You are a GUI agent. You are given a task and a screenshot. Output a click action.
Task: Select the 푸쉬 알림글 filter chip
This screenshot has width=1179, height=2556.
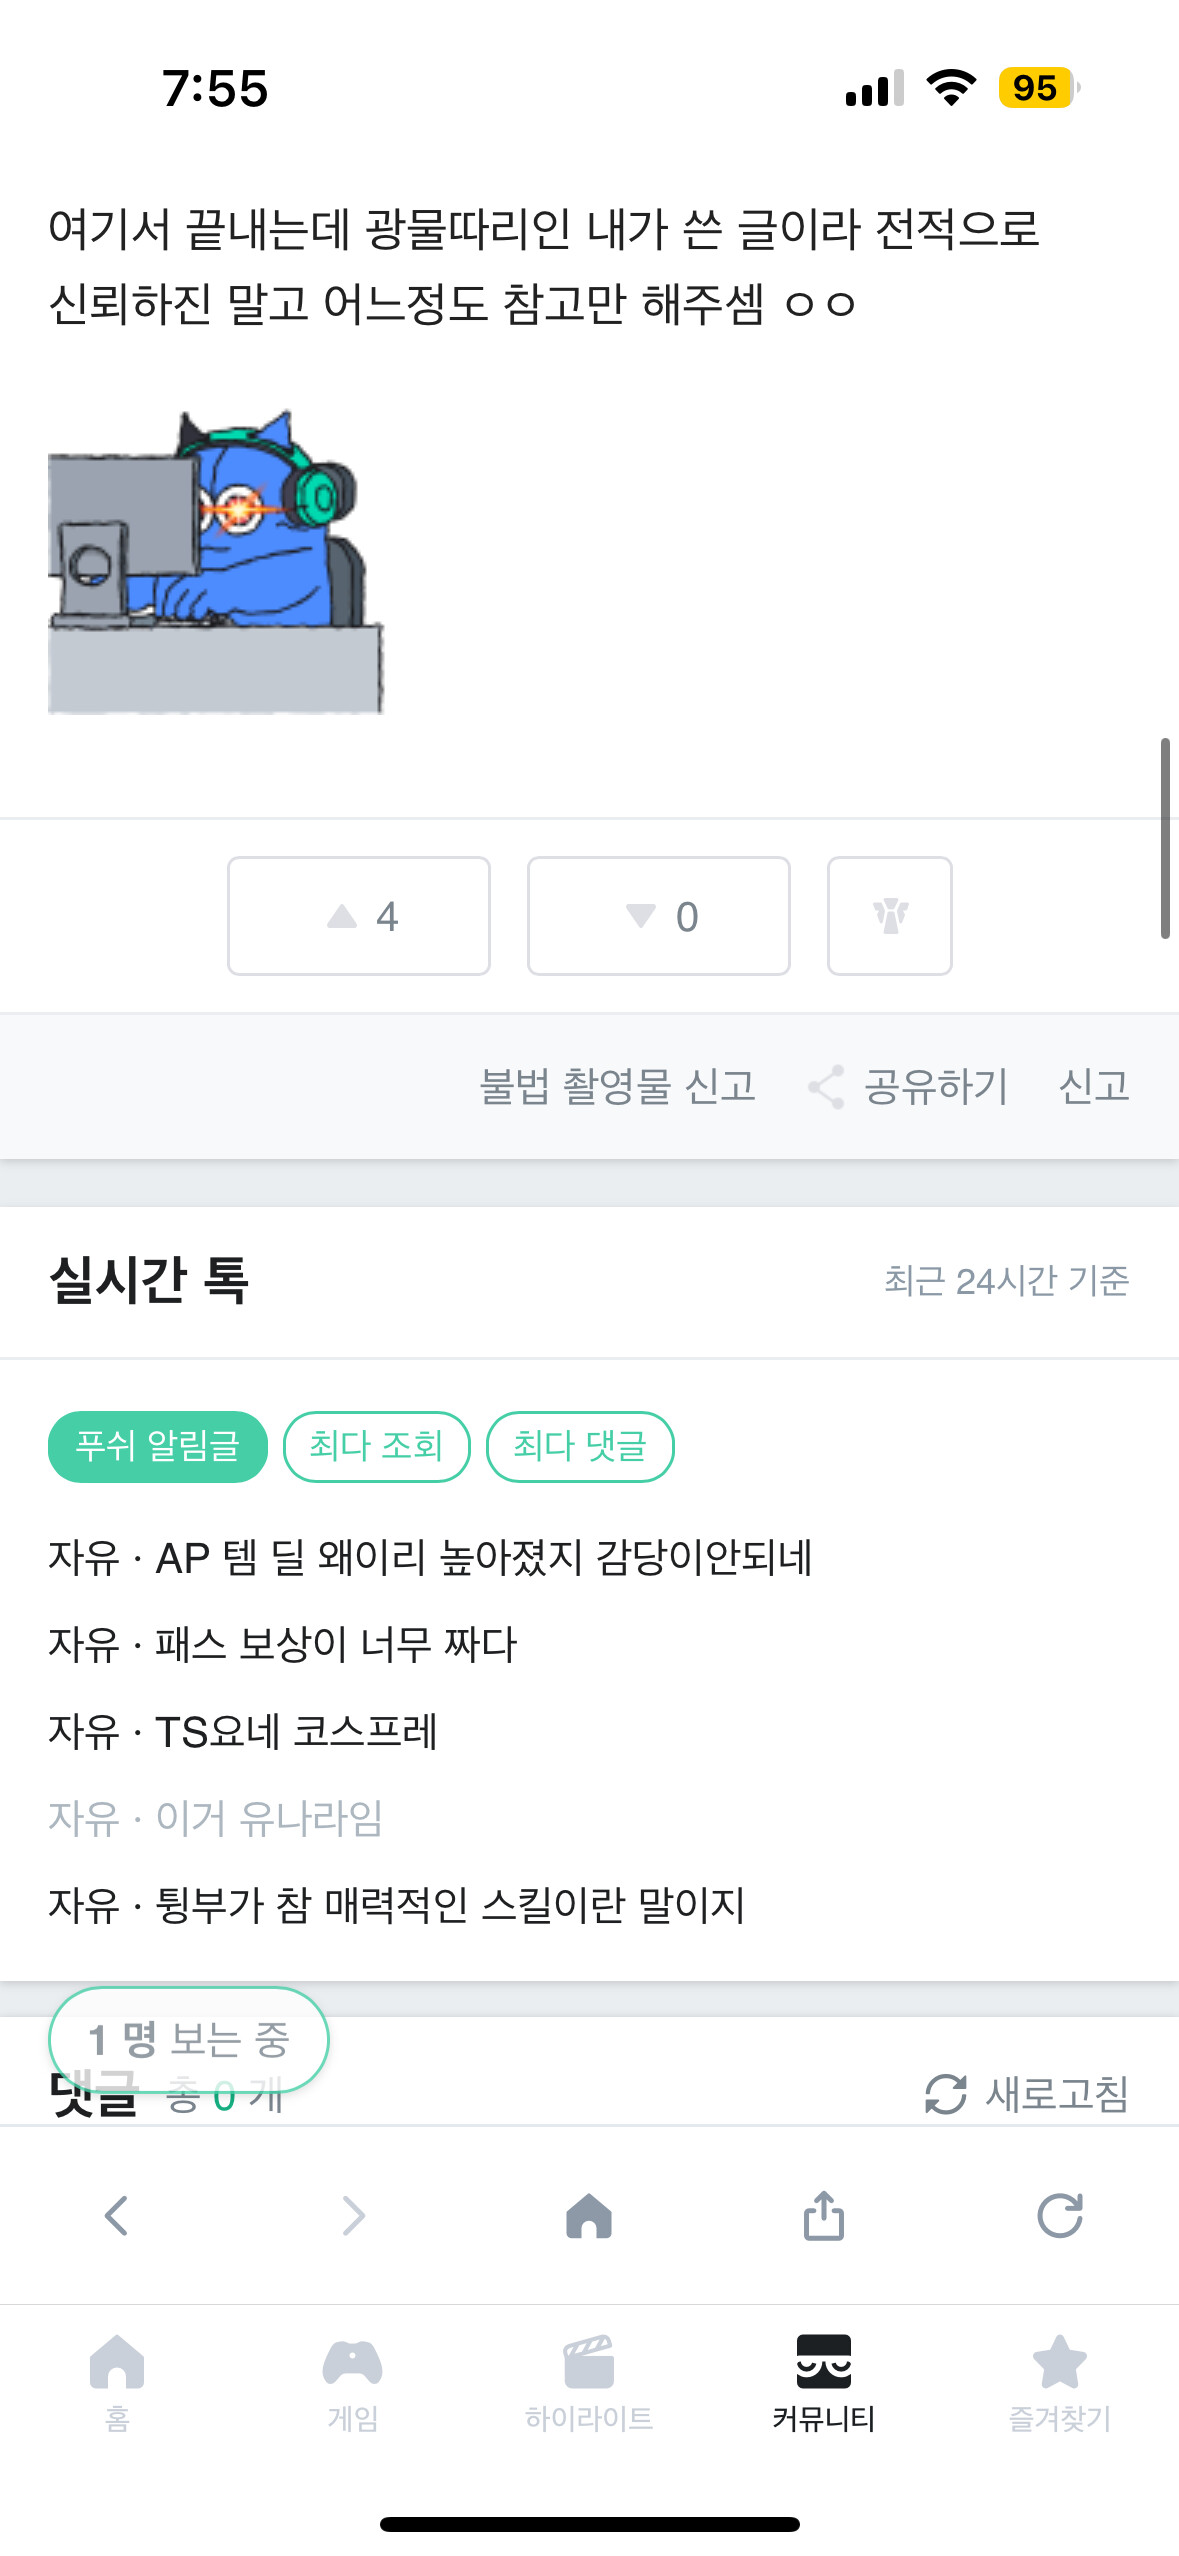[x=158, y=1446]
